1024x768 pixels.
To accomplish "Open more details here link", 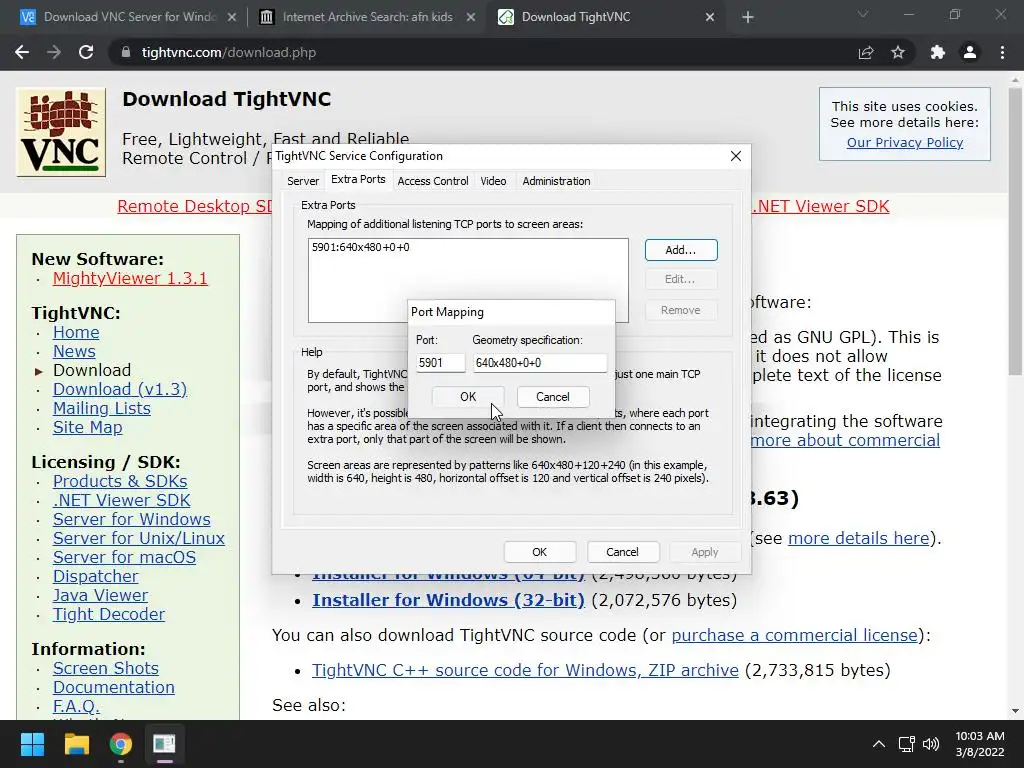I will [x=858, y=538].
